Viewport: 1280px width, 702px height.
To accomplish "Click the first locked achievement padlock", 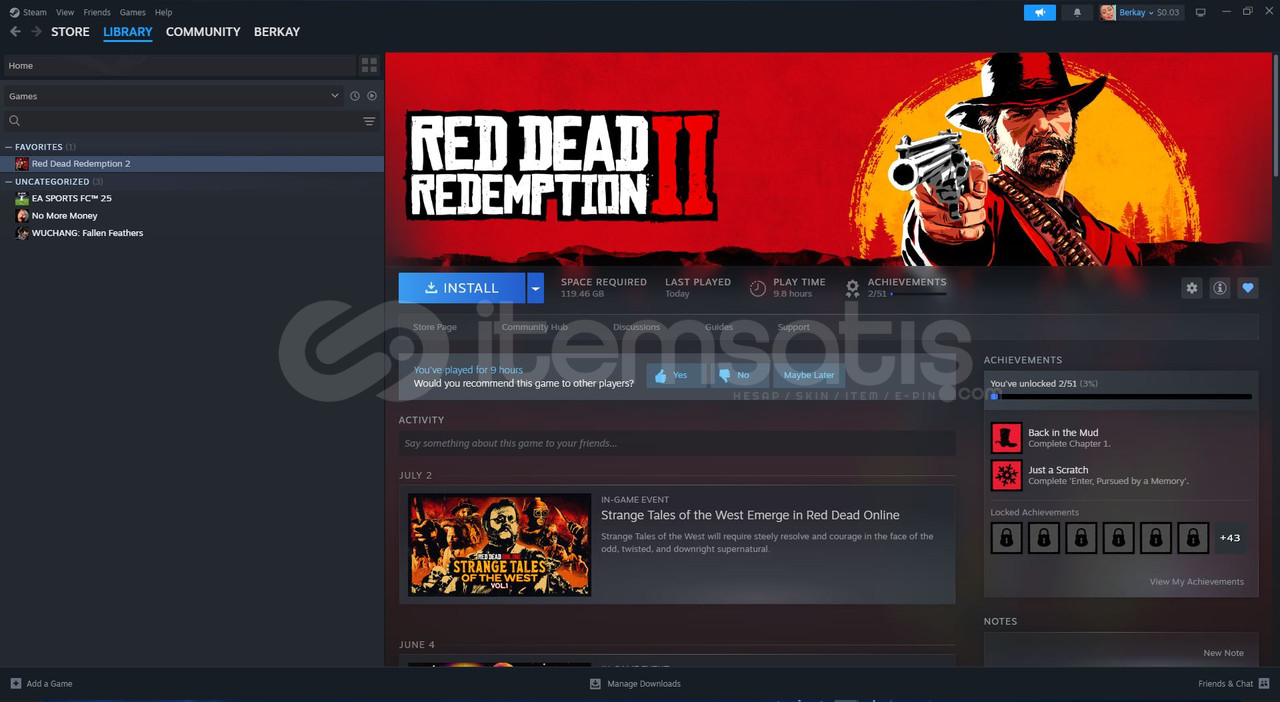I will tap(1006, 538).
